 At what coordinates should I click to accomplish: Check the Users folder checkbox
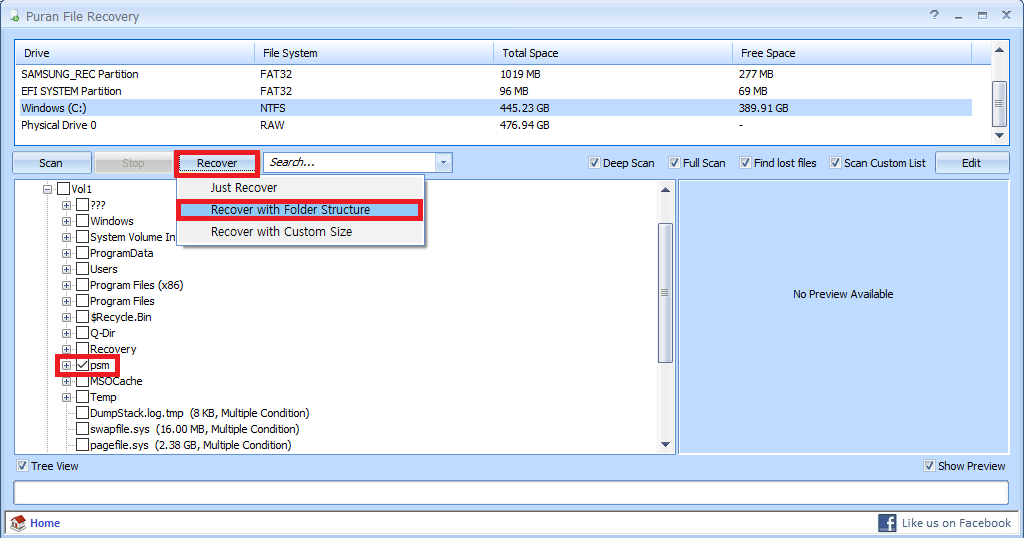(82, 269)
